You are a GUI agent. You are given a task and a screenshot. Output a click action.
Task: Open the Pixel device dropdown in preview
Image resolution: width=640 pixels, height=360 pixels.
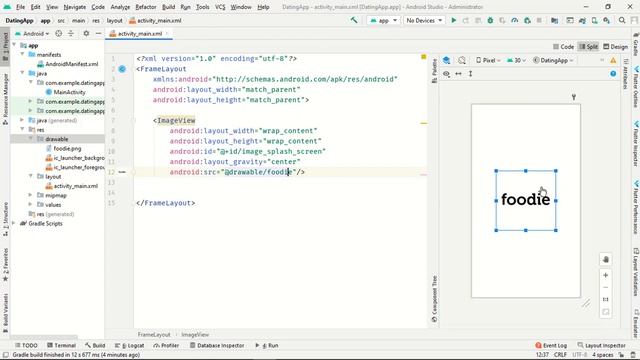tap(489, 60)
